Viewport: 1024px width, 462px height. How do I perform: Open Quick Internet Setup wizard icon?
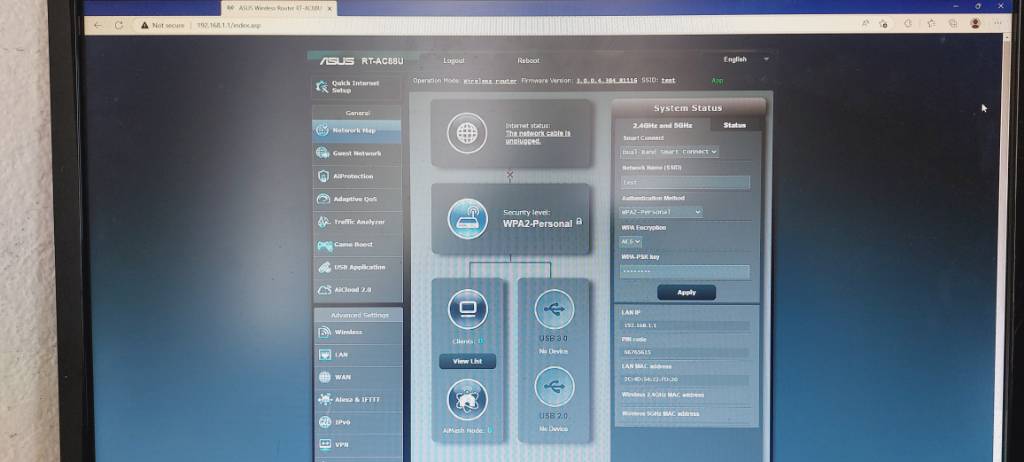pos(322,86)
